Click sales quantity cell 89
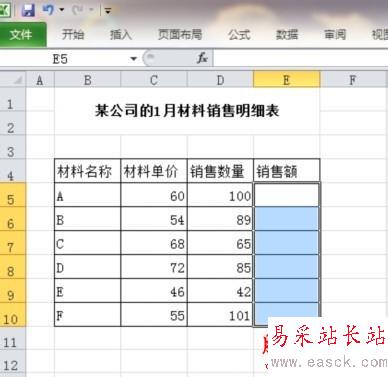Image resolution: width=388 pixels, height=377 pixels. click(x=220, y=219)
